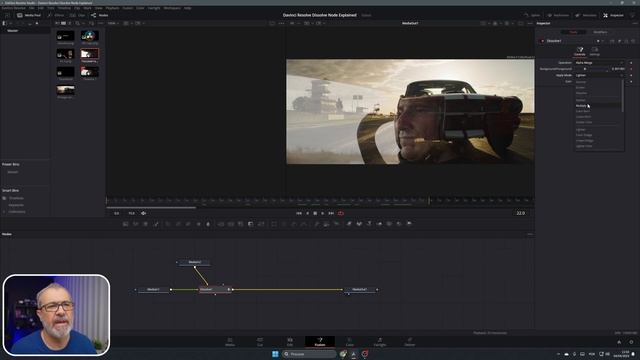Toggle the Effects library panel
Image resolution: width=640 pixels, height=360 pixels.
[56, 15]
